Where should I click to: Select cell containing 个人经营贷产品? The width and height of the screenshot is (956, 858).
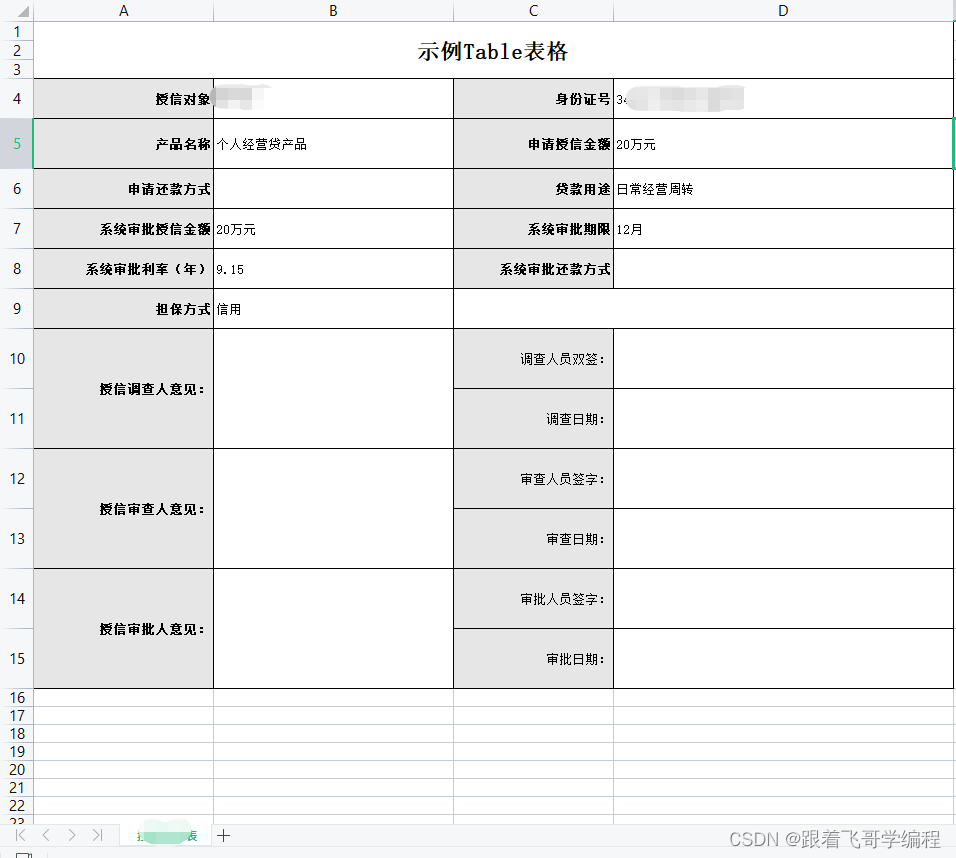tap(333, 144)
